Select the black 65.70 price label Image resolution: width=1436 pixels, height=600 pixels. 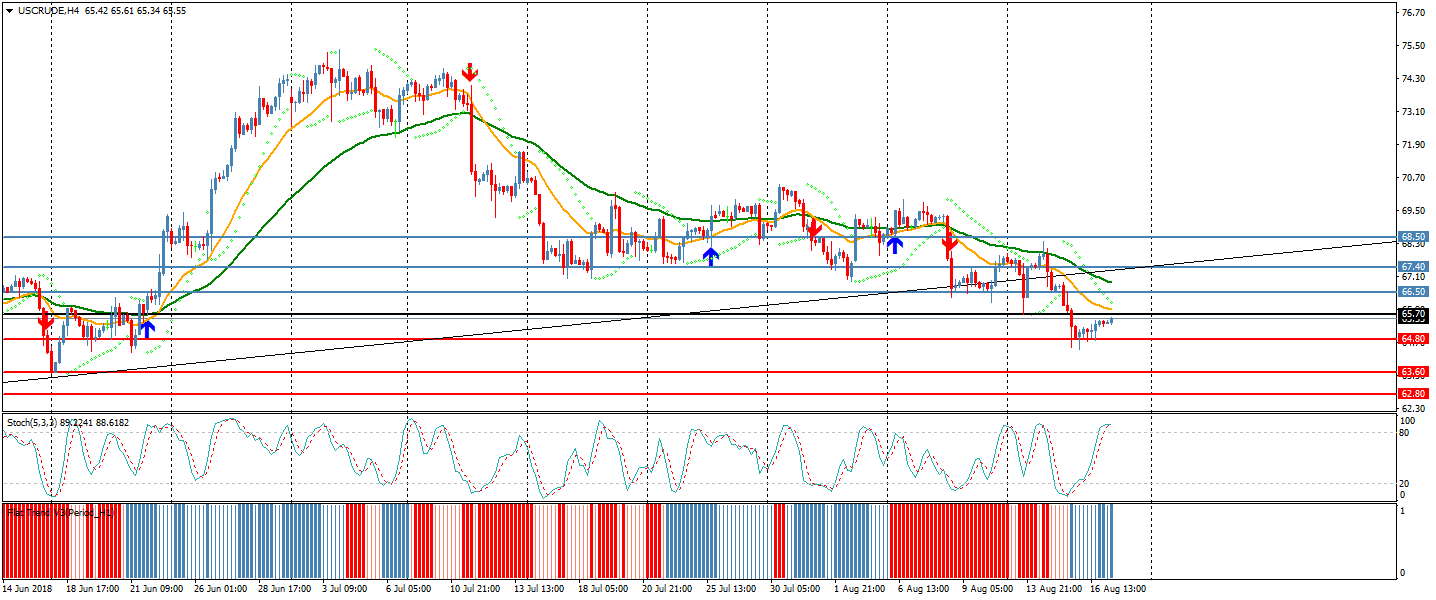click(x=1412, y=315)
